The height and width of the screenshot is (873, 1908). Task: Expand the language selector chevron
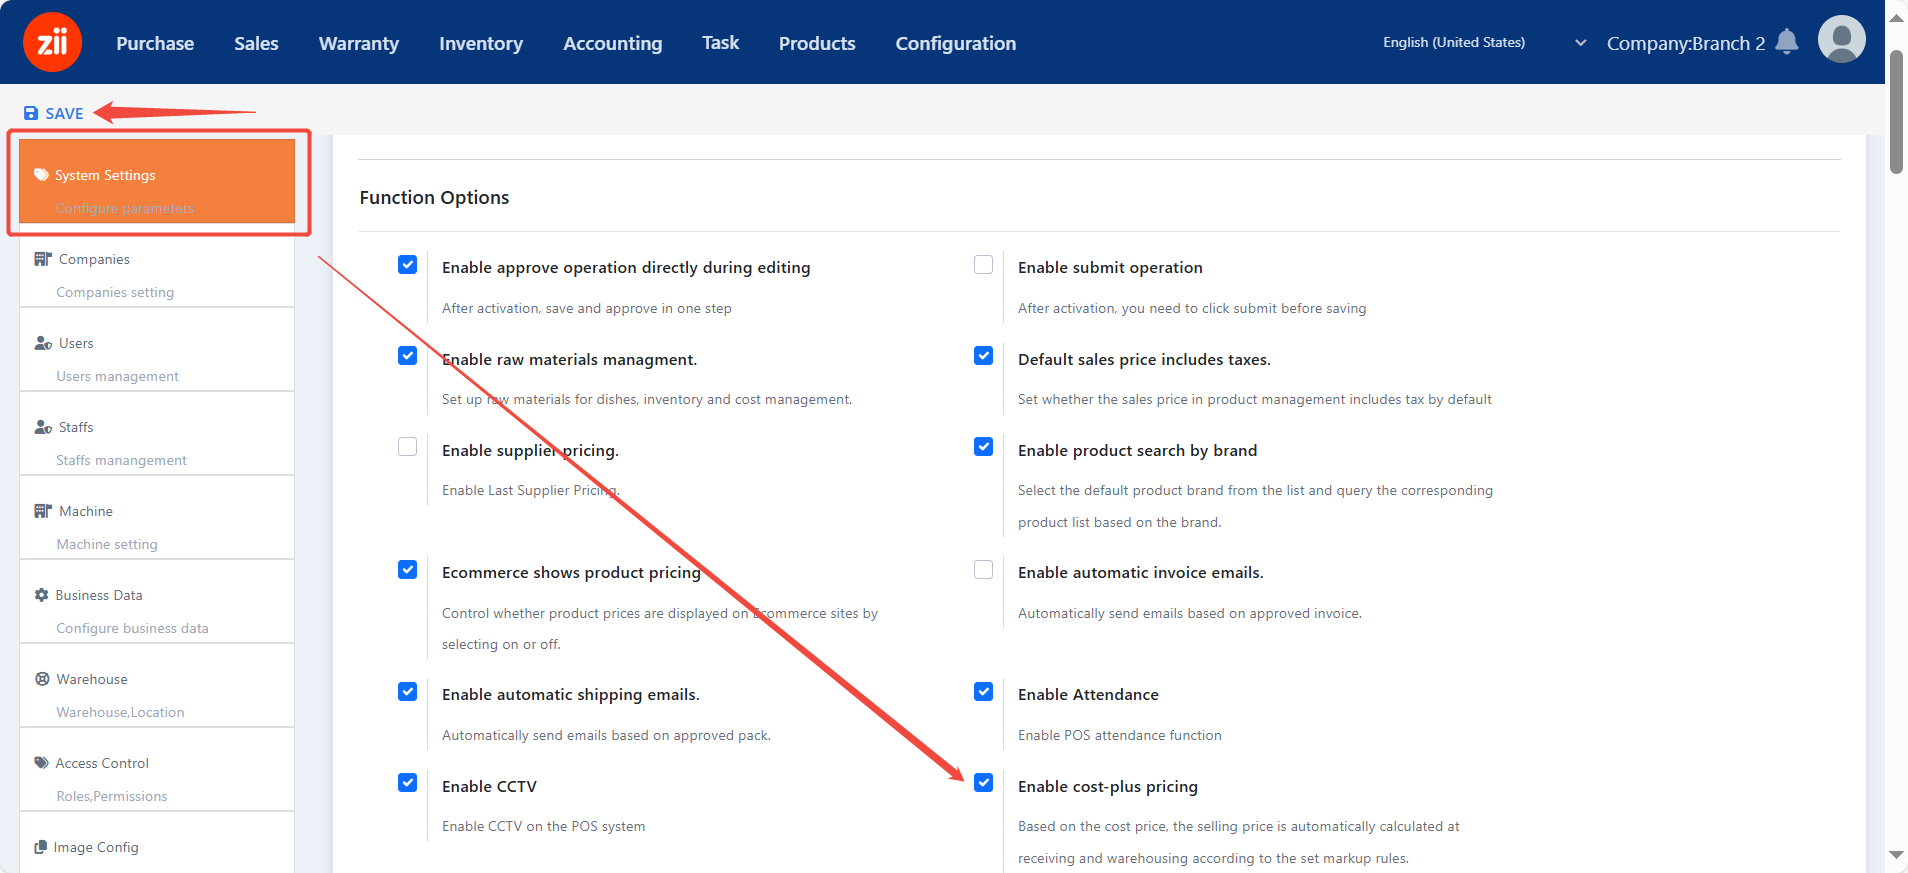[1581, 43]
